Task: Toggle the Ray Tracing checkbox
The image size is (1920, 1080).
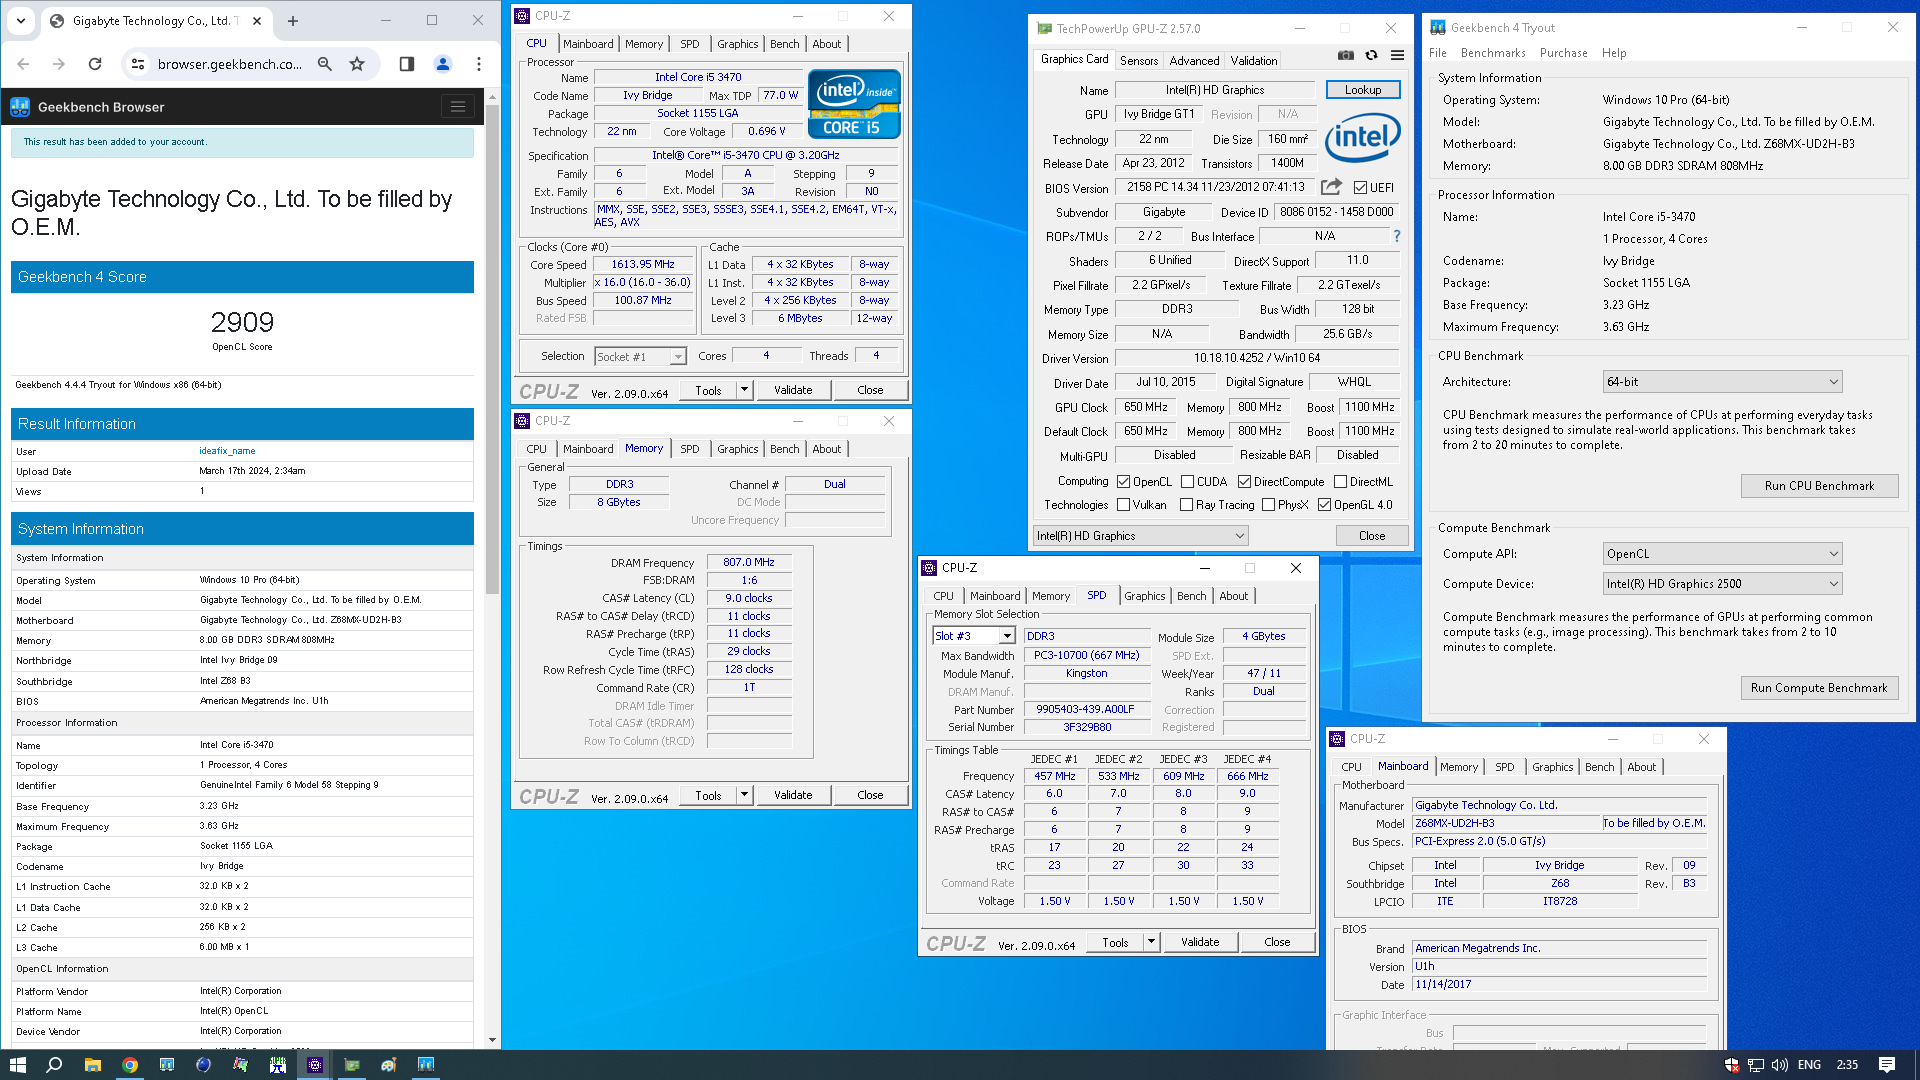Action: point(1186,505)
